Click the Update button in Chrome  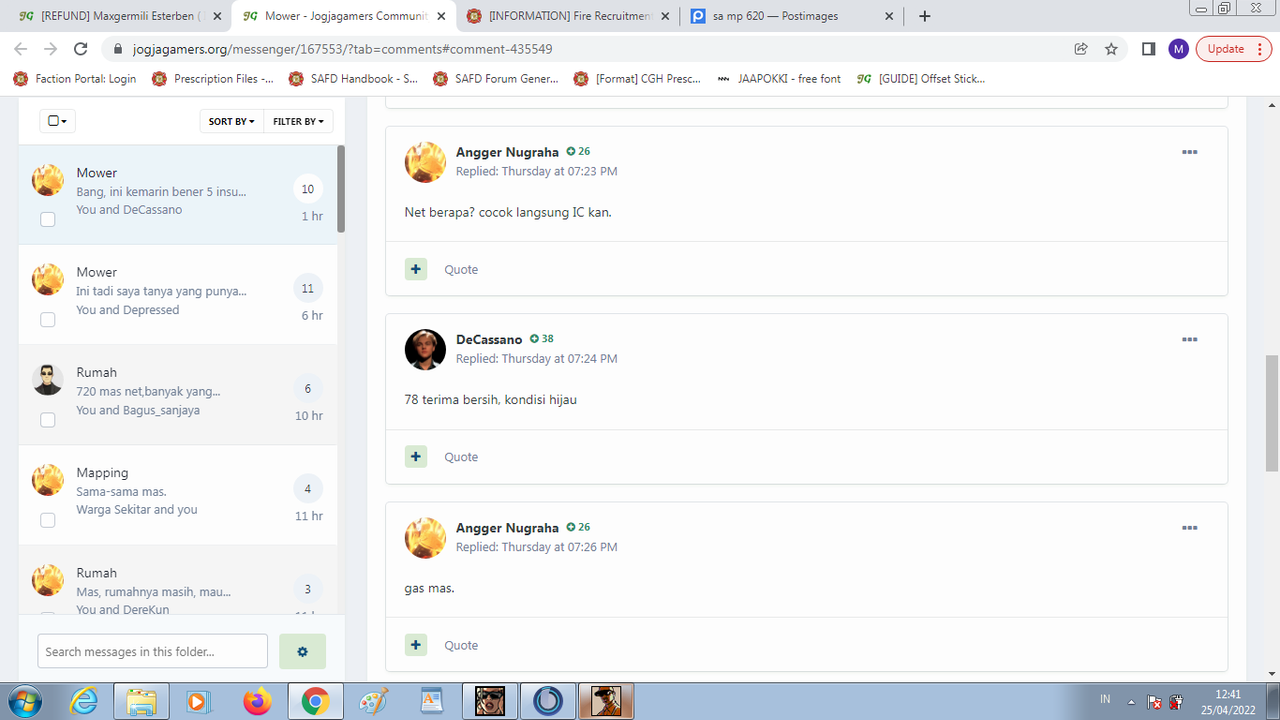click(x=1234, y=49)
